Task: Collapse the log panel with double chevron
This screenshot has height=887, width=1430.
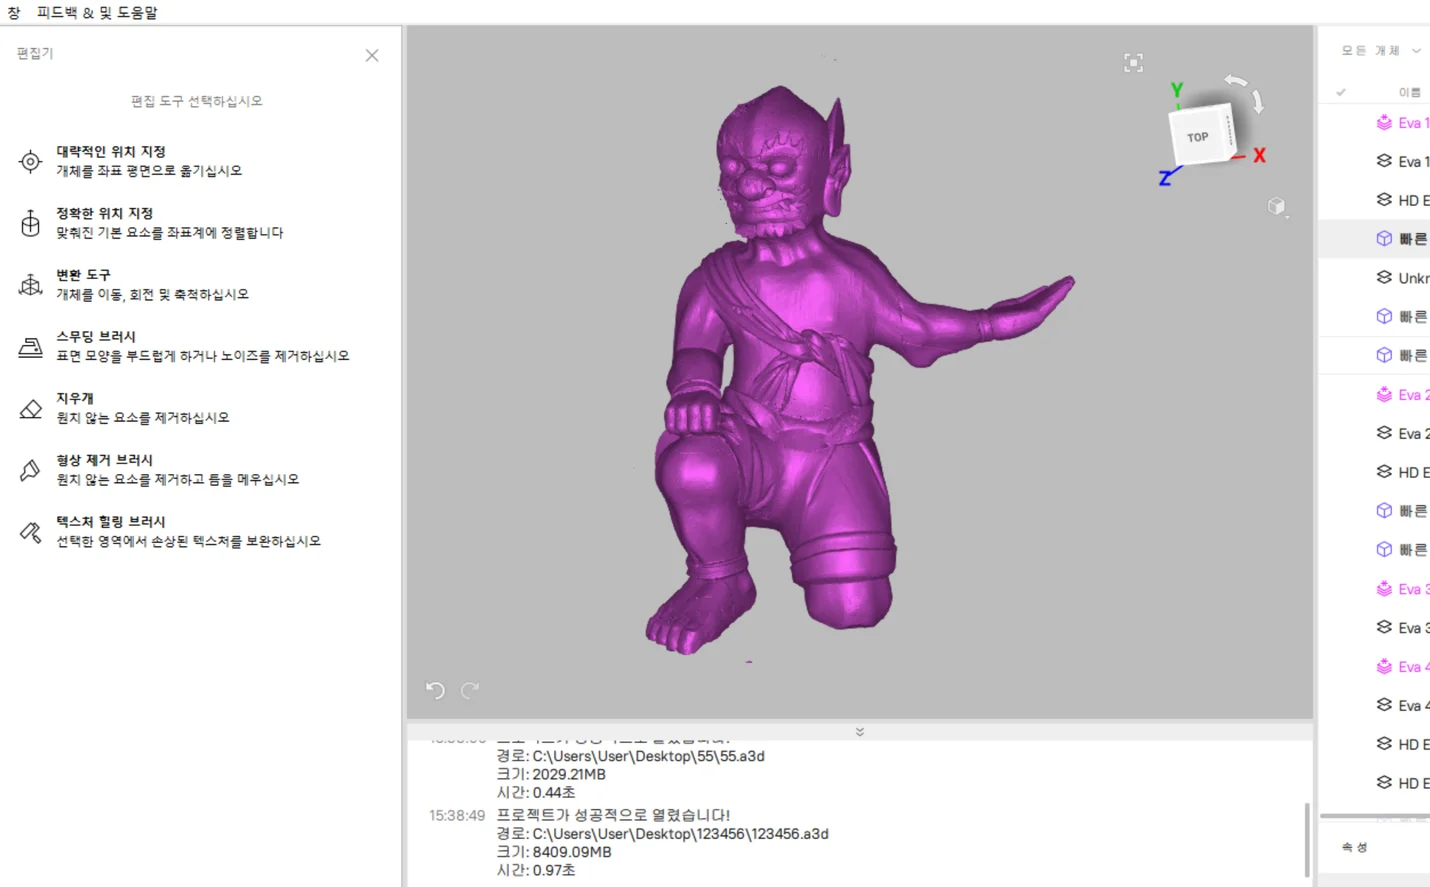Action: (x=860, y=732)
